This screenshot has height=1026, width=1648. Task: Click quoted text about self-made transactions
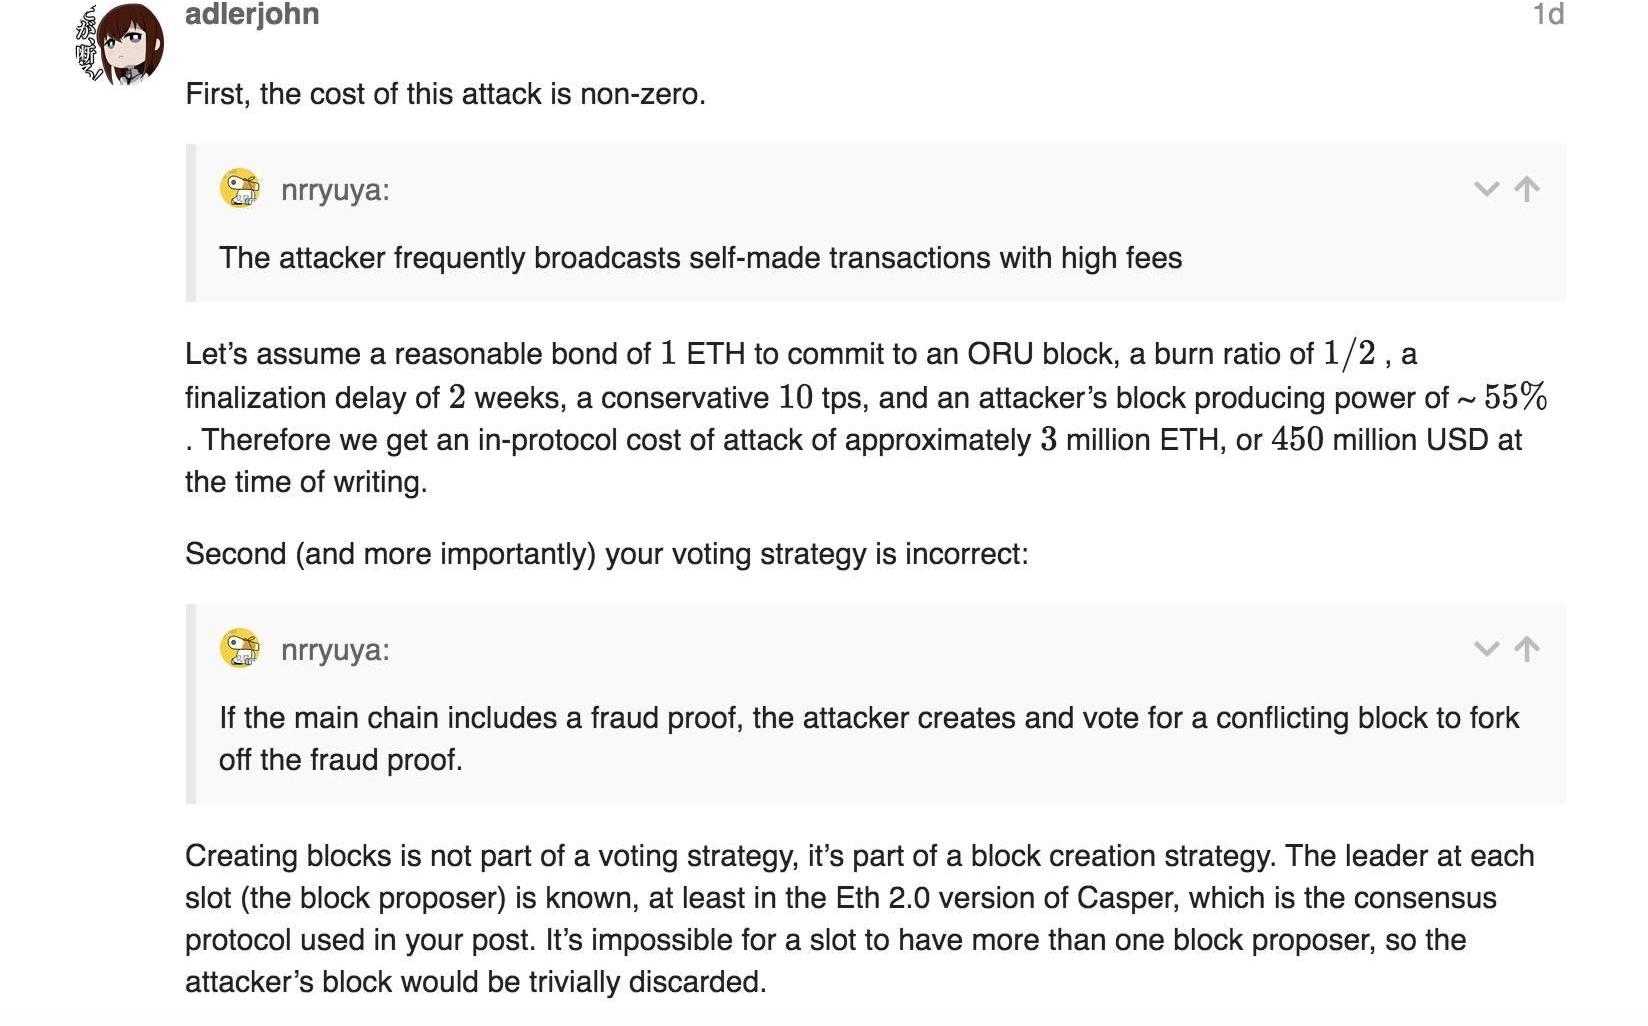(x=700, y=258)
